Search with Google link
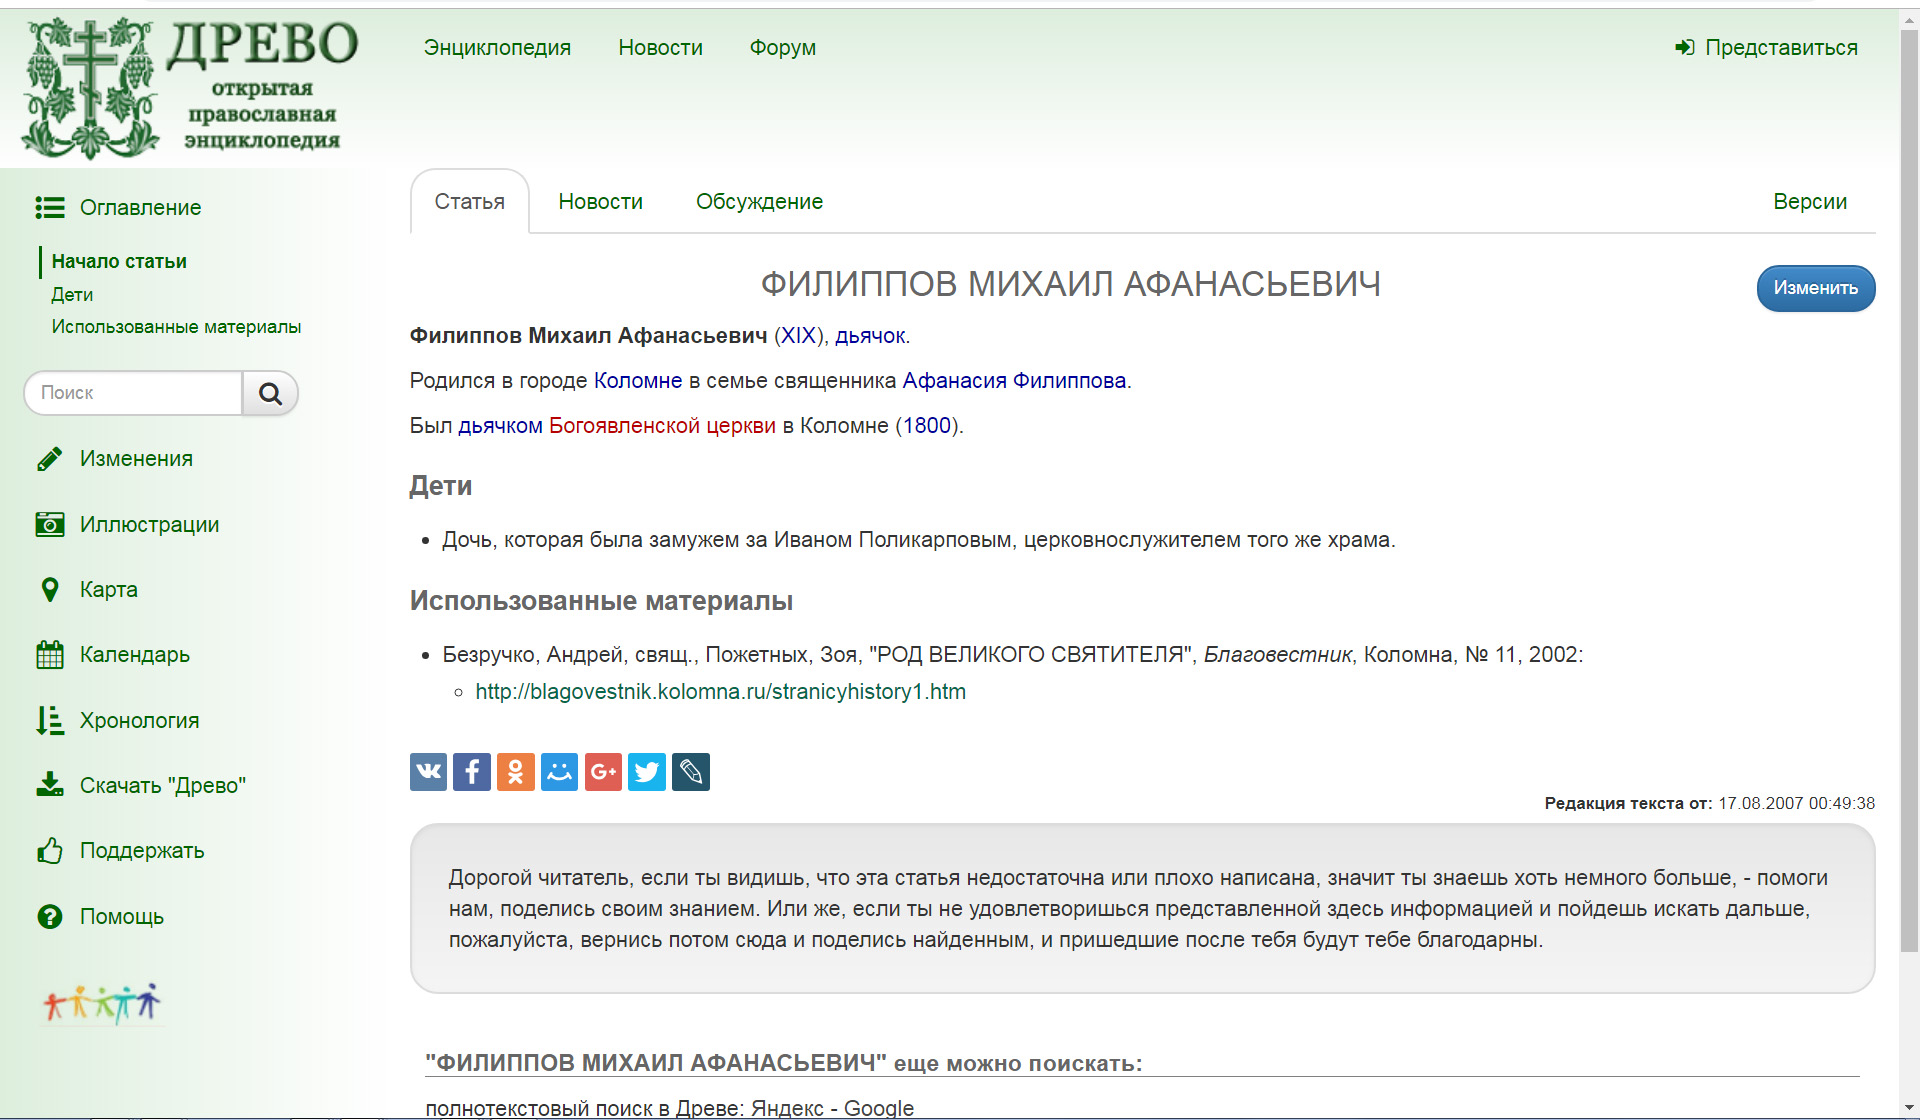This screenshot has height=1120, width=1920. pyautogui.click(x=879, y=1108)
